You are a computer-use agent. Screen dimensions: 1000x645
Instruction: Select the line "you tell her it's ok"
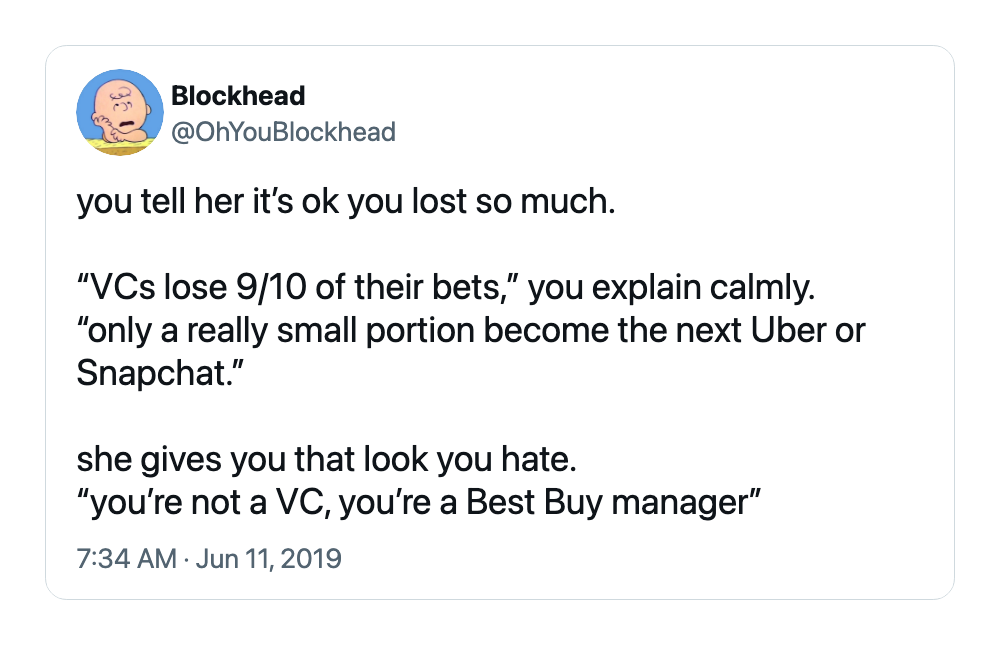coord(208,202)
